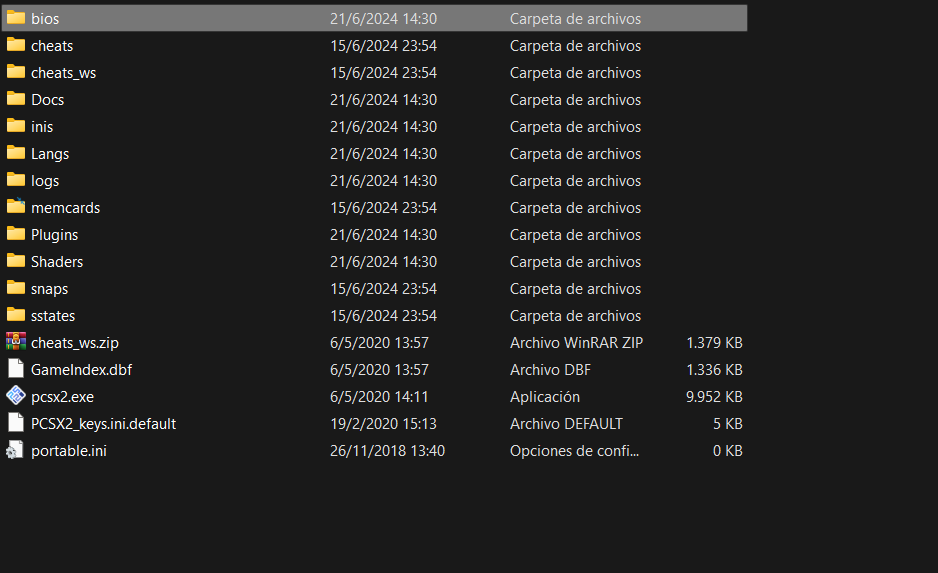Click the pcsx2.exe application icon

pyautogui.click(x=15, y=396)
